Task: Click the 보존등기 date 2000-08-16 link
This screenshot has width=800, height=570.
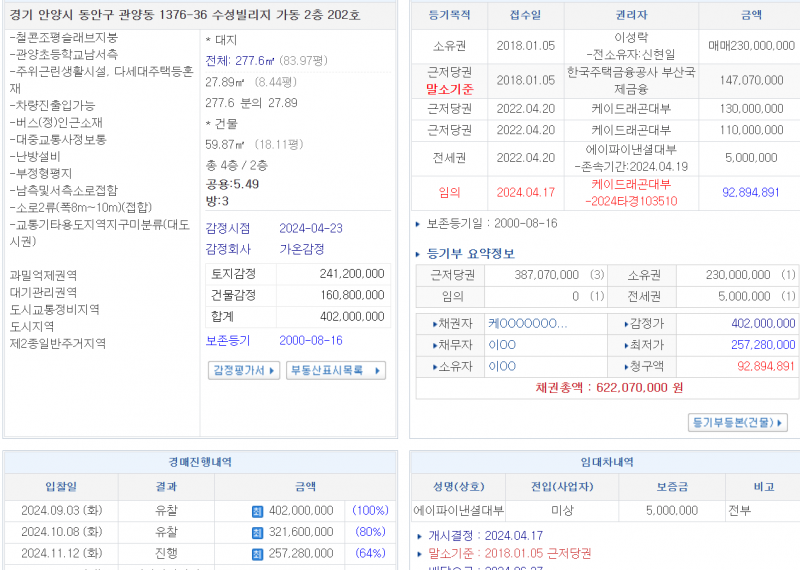Action: tap(311, 340)
